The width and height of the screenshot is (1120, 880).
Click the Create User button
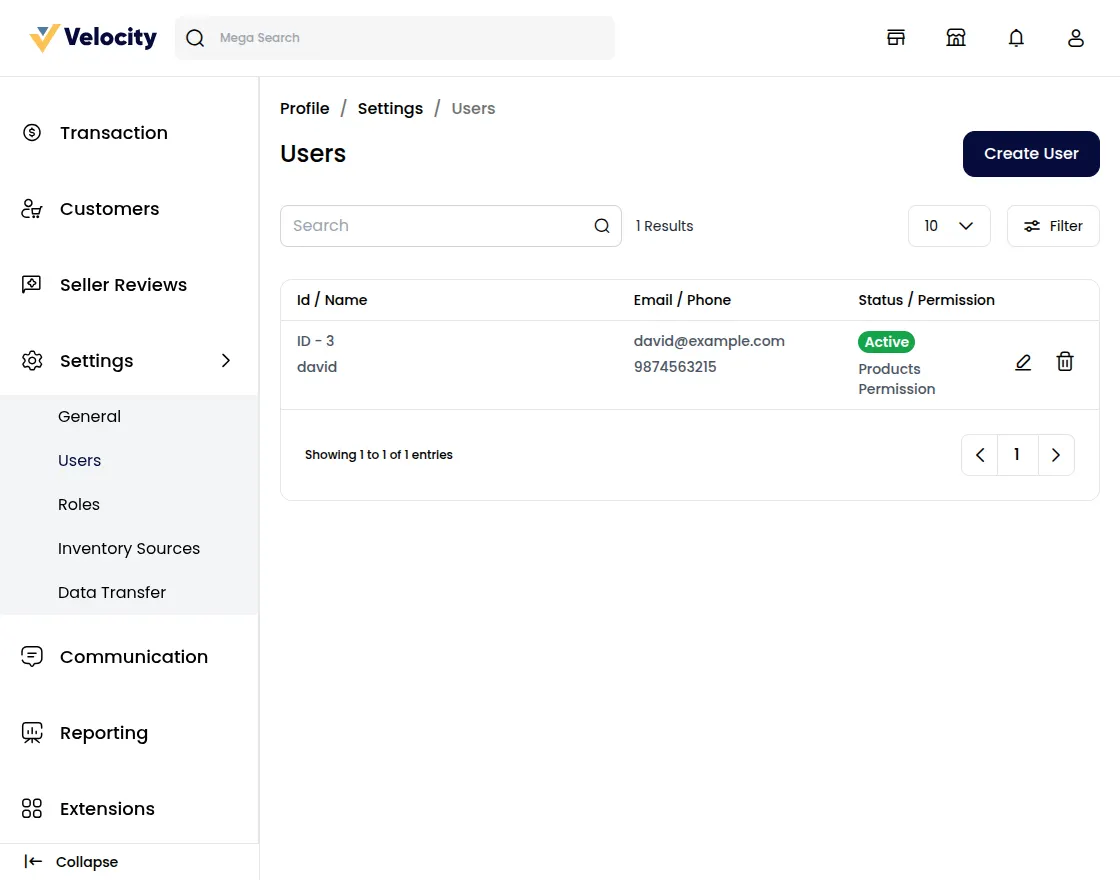[x=1031, y=154]
